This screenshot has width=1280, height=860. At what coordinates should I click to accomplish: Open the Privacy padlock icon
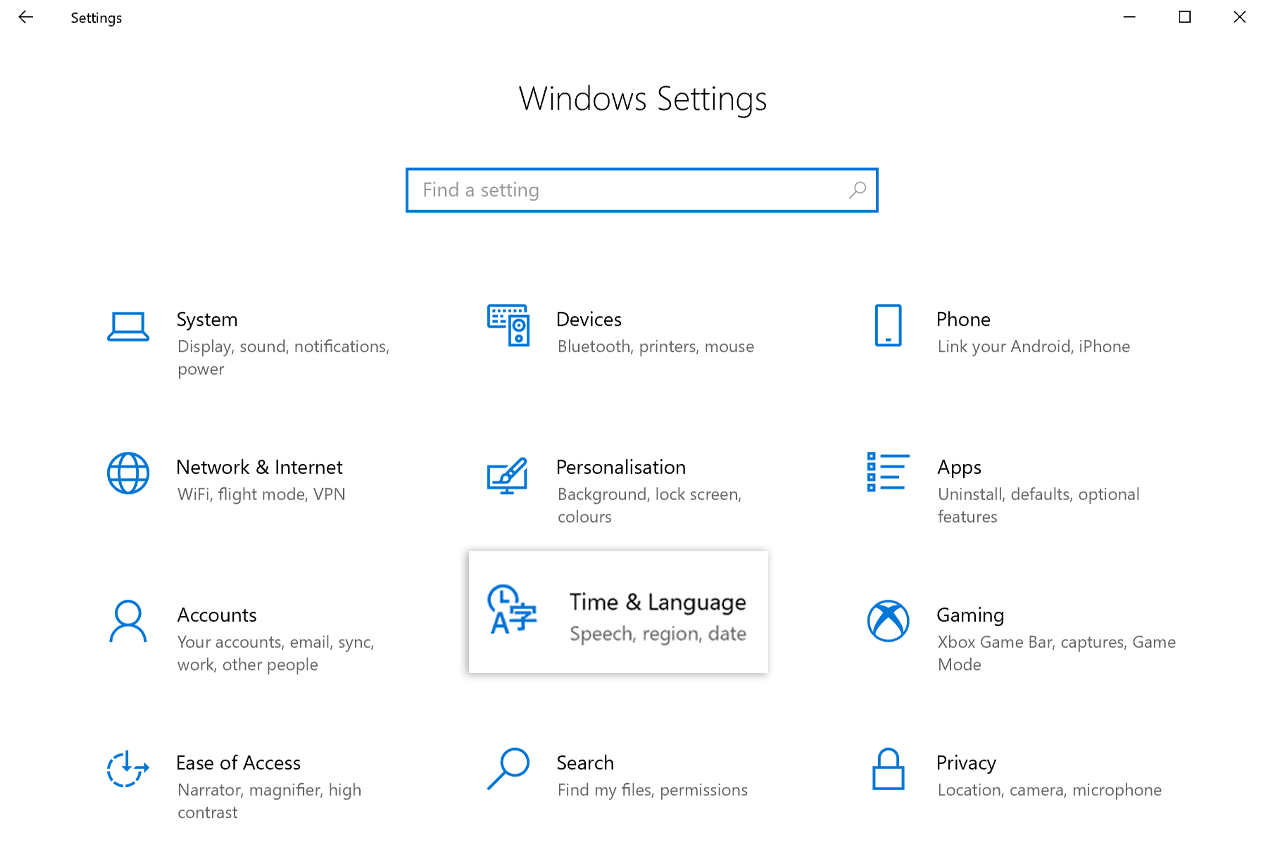pyautogui.click(x=887, y=769)
